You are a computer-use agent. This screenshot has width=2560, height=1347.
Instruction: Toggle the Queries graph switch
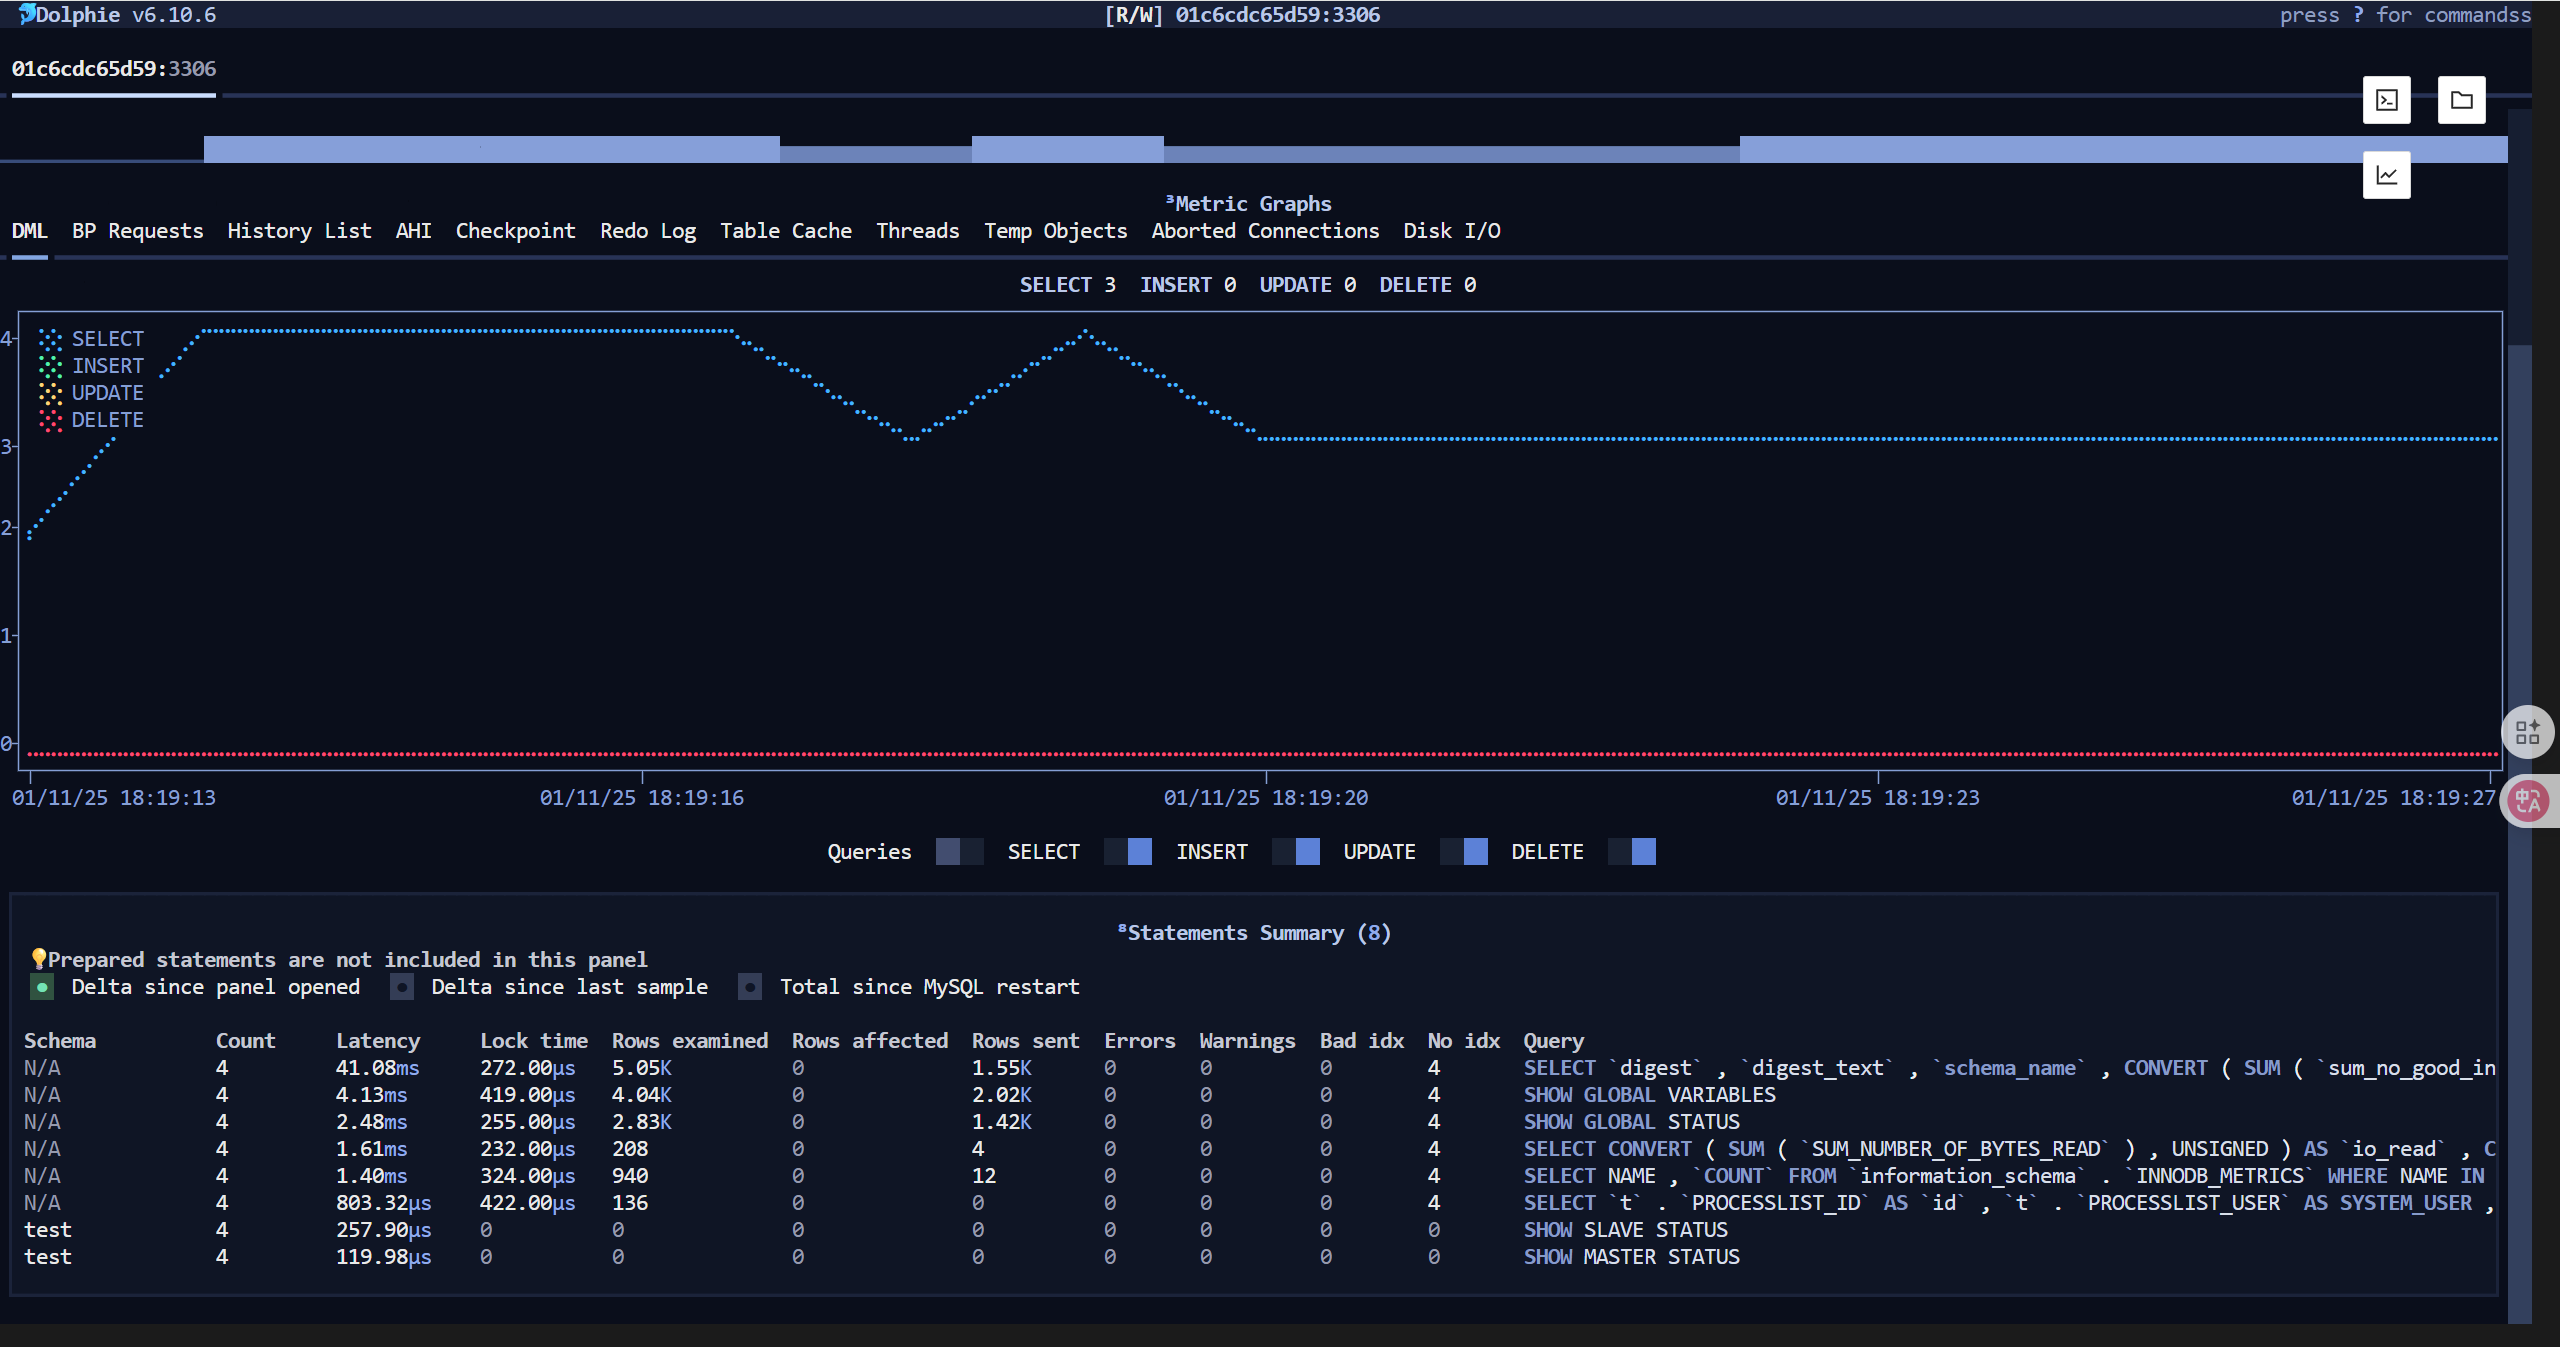pos(959,852)
